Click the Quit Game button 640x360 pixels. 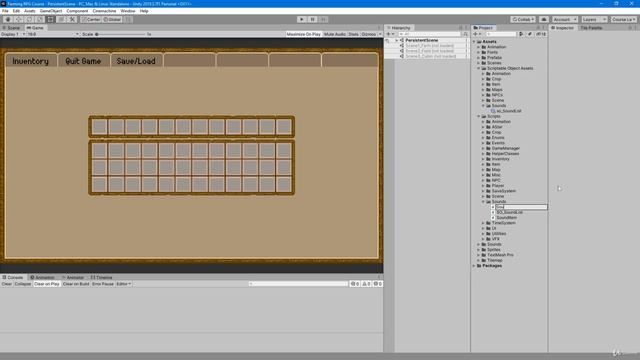83,61
